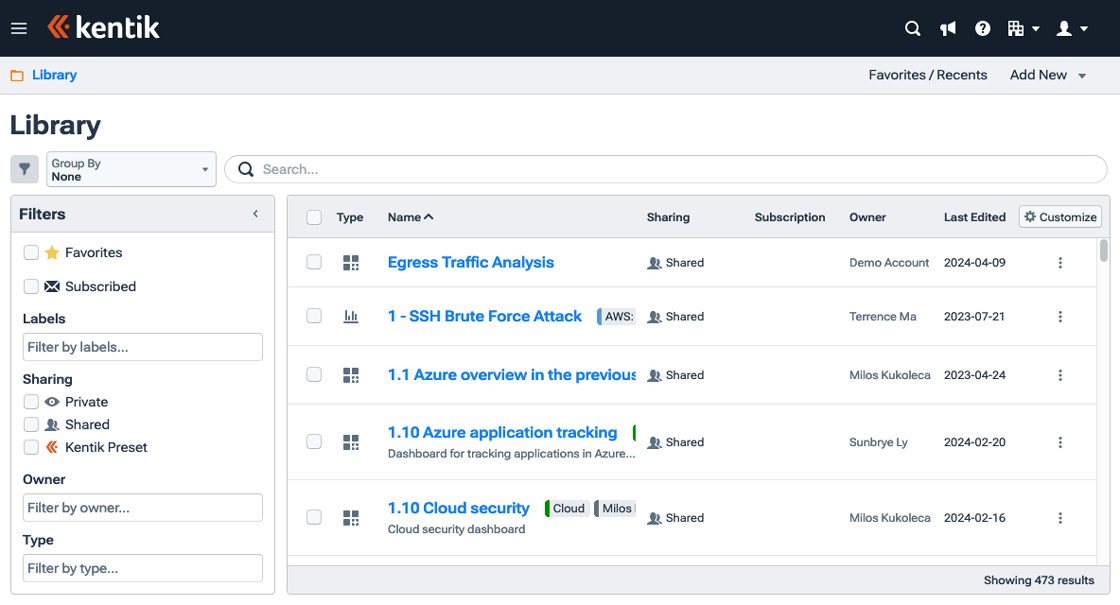
Task: Open Favorites / Recents
Action: coord(927,74)
